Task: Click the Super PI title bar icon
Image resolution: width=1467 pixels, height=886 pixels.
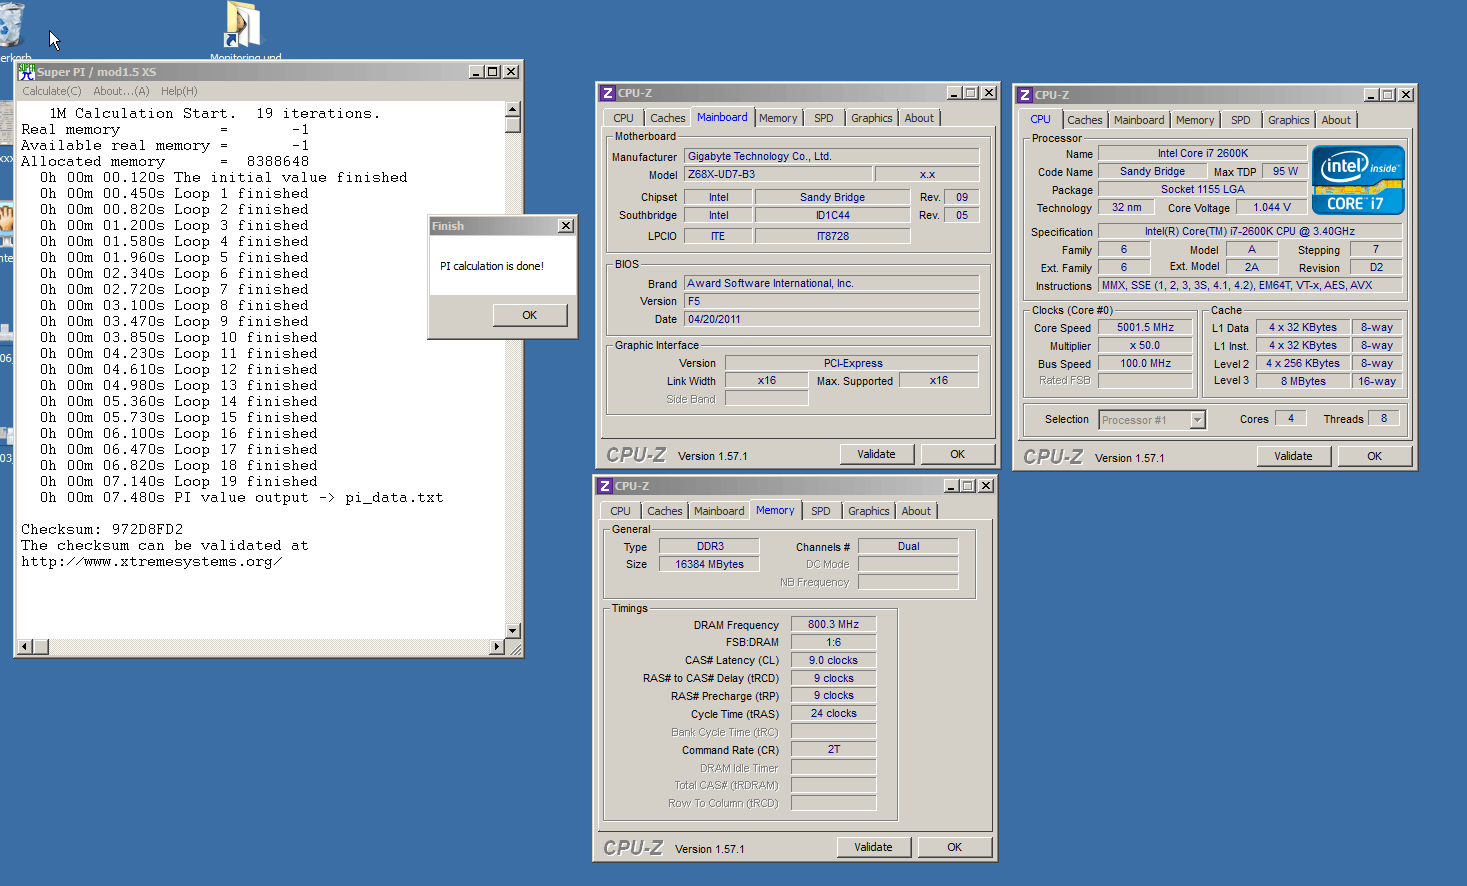Action: point(26,72)
